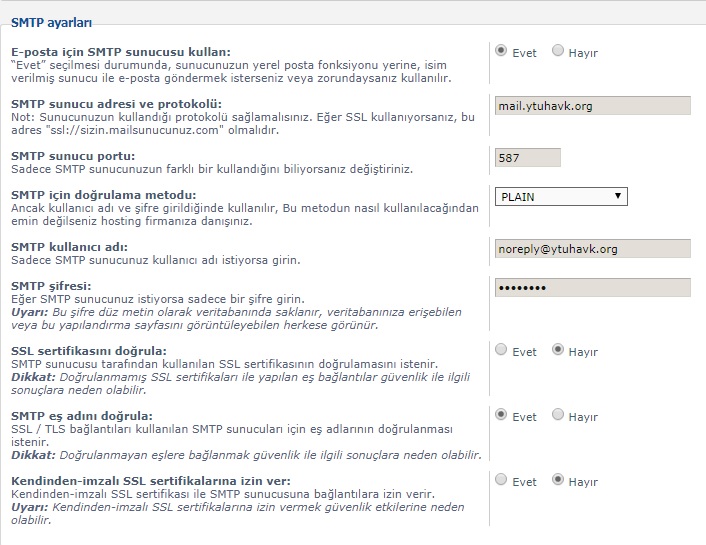Image resolution: width=706 pixels, height=545 pixels.
Task: Set Evet for Kendinden-imzalı SSL sertifikalarına izin ver
Action: click(501, 479)
